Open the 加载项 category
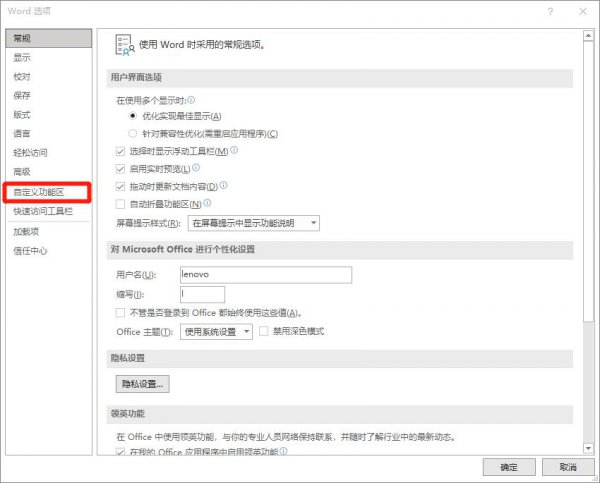Image resolution: width=600 pixels, height=483 pixels. [49, 232]
